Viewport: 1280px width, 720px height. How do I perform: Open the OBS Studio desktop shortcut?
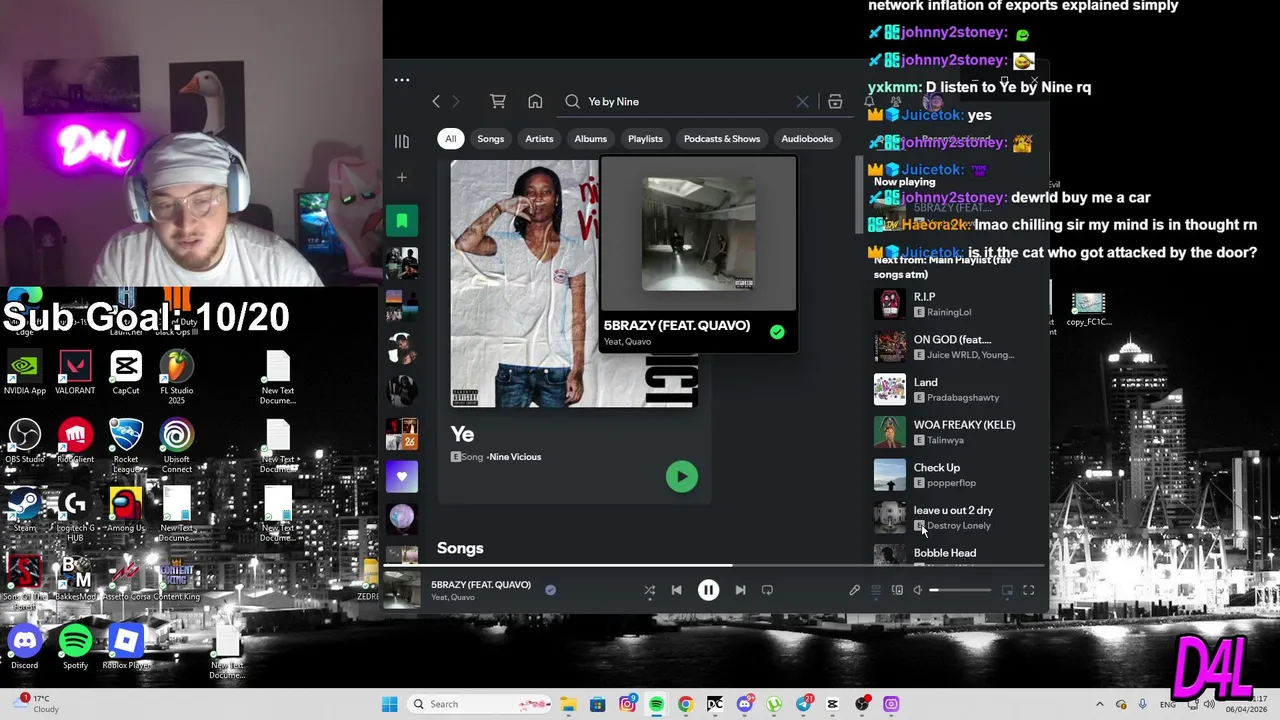(25, 442)
